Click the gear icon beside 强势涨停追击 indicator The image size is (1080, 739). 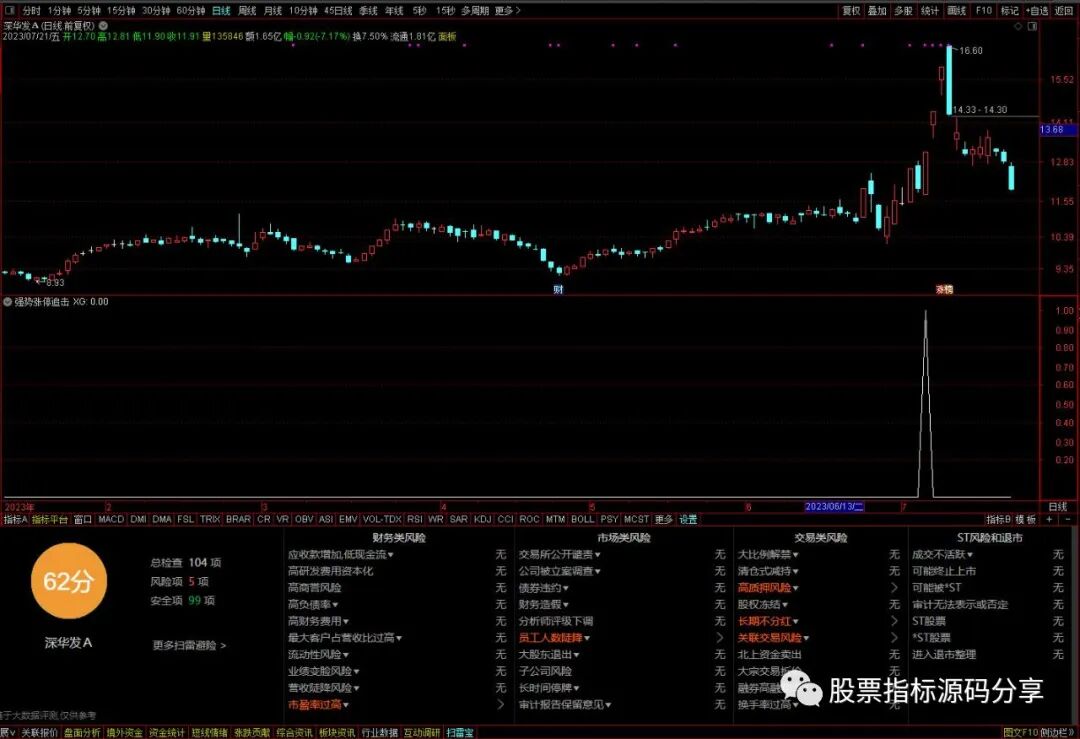tap(8, 302)
